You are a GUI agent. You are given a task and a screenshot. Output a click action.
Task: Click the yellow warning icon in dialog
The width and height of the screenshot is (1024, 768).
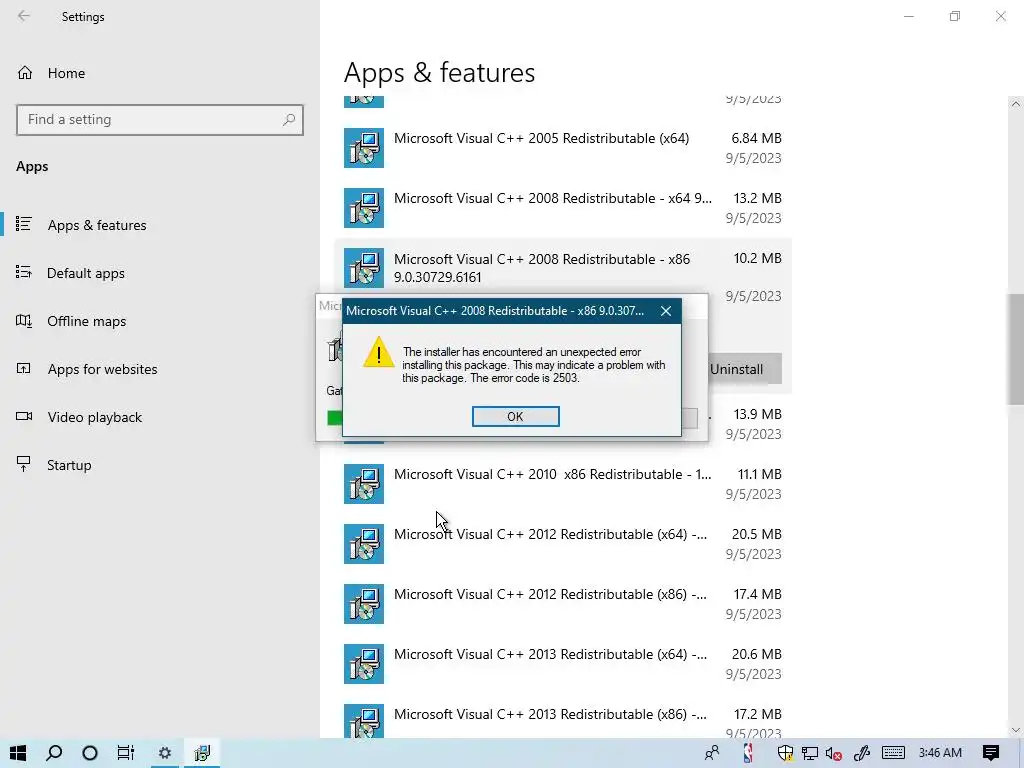point(379,353)
